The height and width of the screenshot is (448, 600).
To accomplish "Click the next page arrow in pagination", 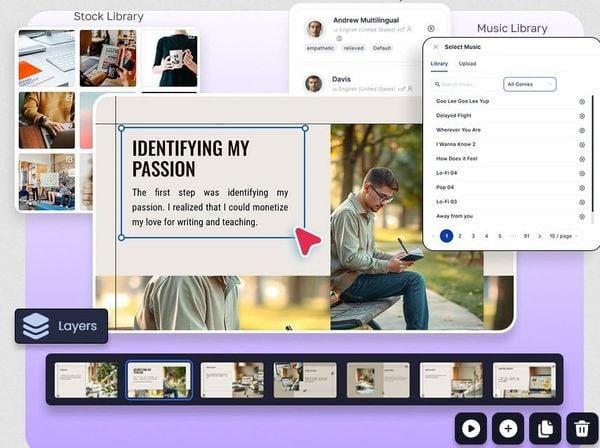I will point(540,236).
